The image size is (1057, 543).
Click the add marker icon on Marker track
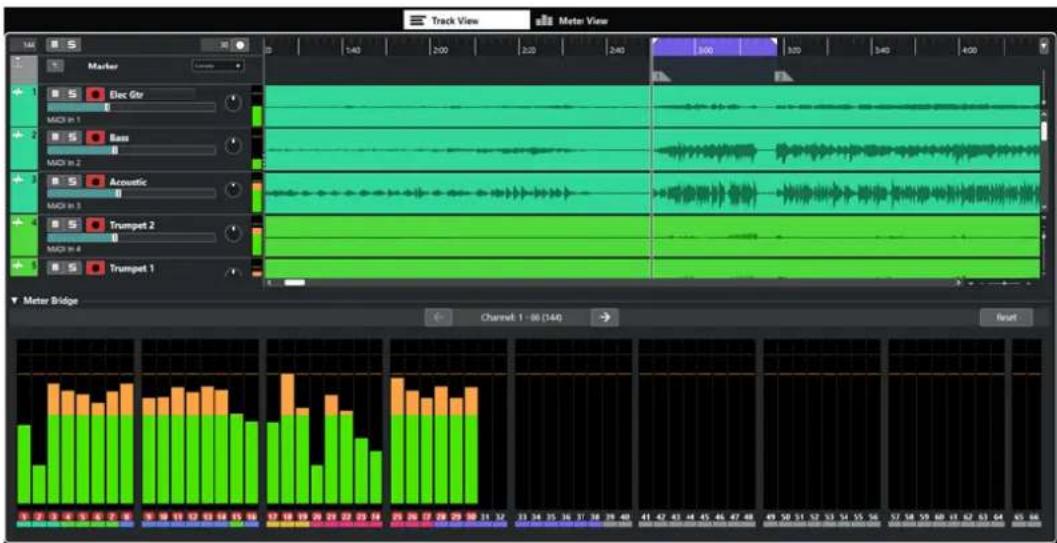point(57,66)
